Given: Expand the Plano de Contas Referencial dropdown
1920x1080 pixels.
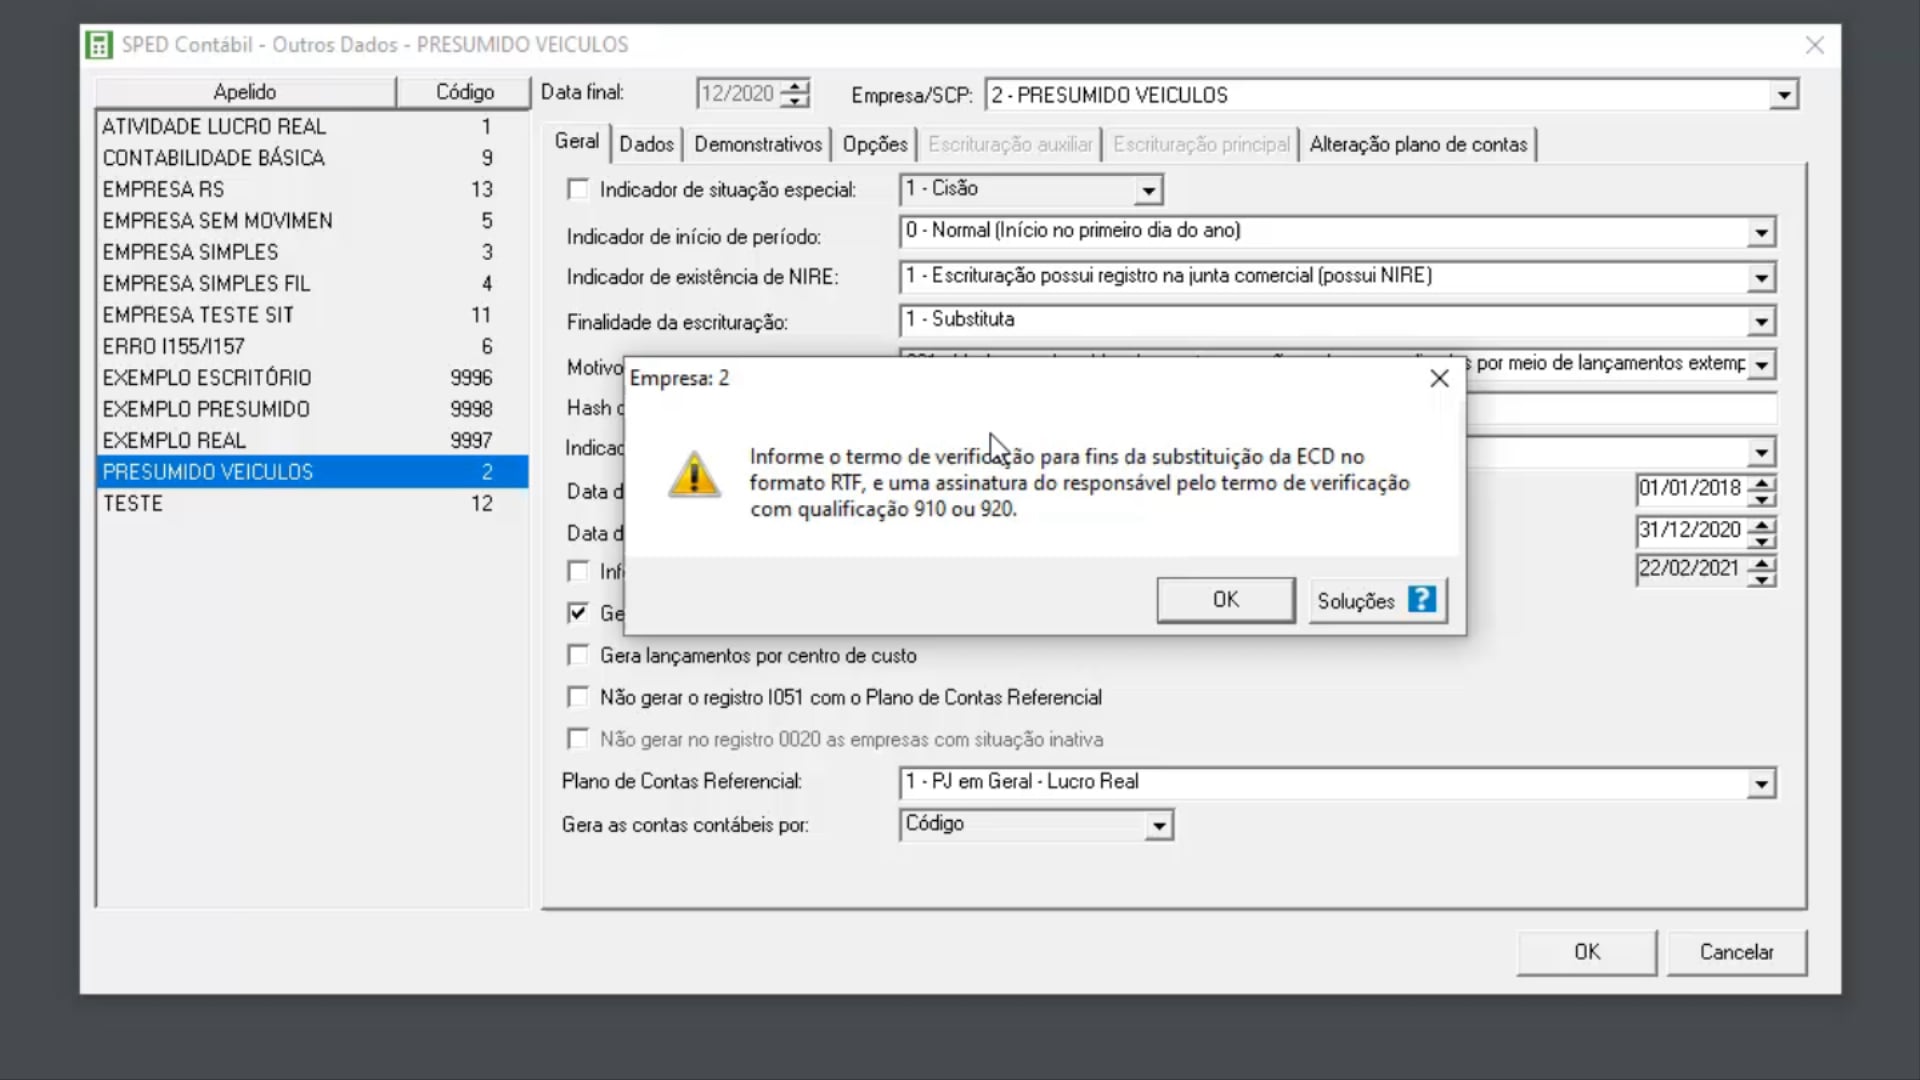Looking at the screenshot, I should pyautogui.click(x=1766, y=783).
